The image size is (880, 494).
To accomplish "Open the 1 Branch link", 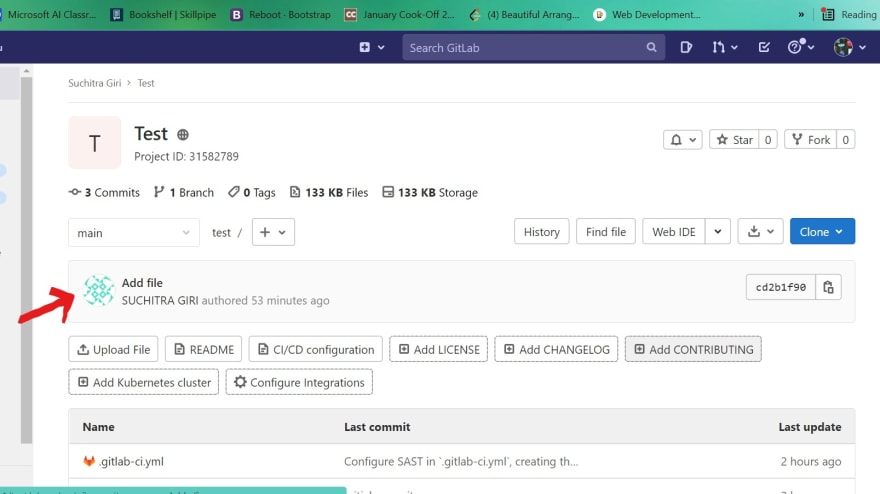I will [x=184, y=193].
